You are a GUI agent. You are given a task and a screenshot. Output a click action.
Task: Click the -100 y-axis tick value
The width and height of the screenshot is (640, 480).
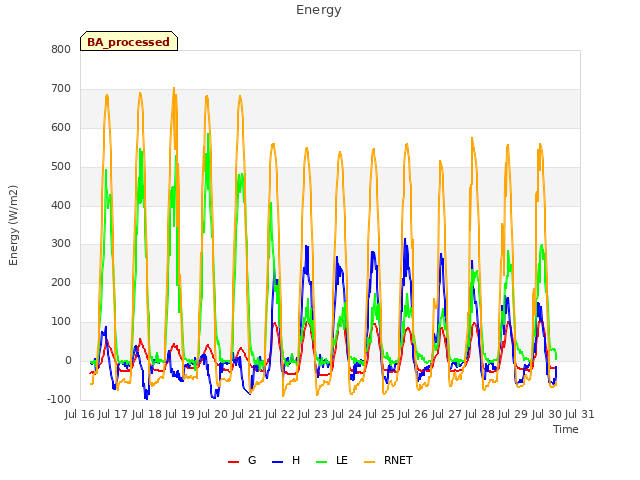pyautogui.click(x=59, y=400)
